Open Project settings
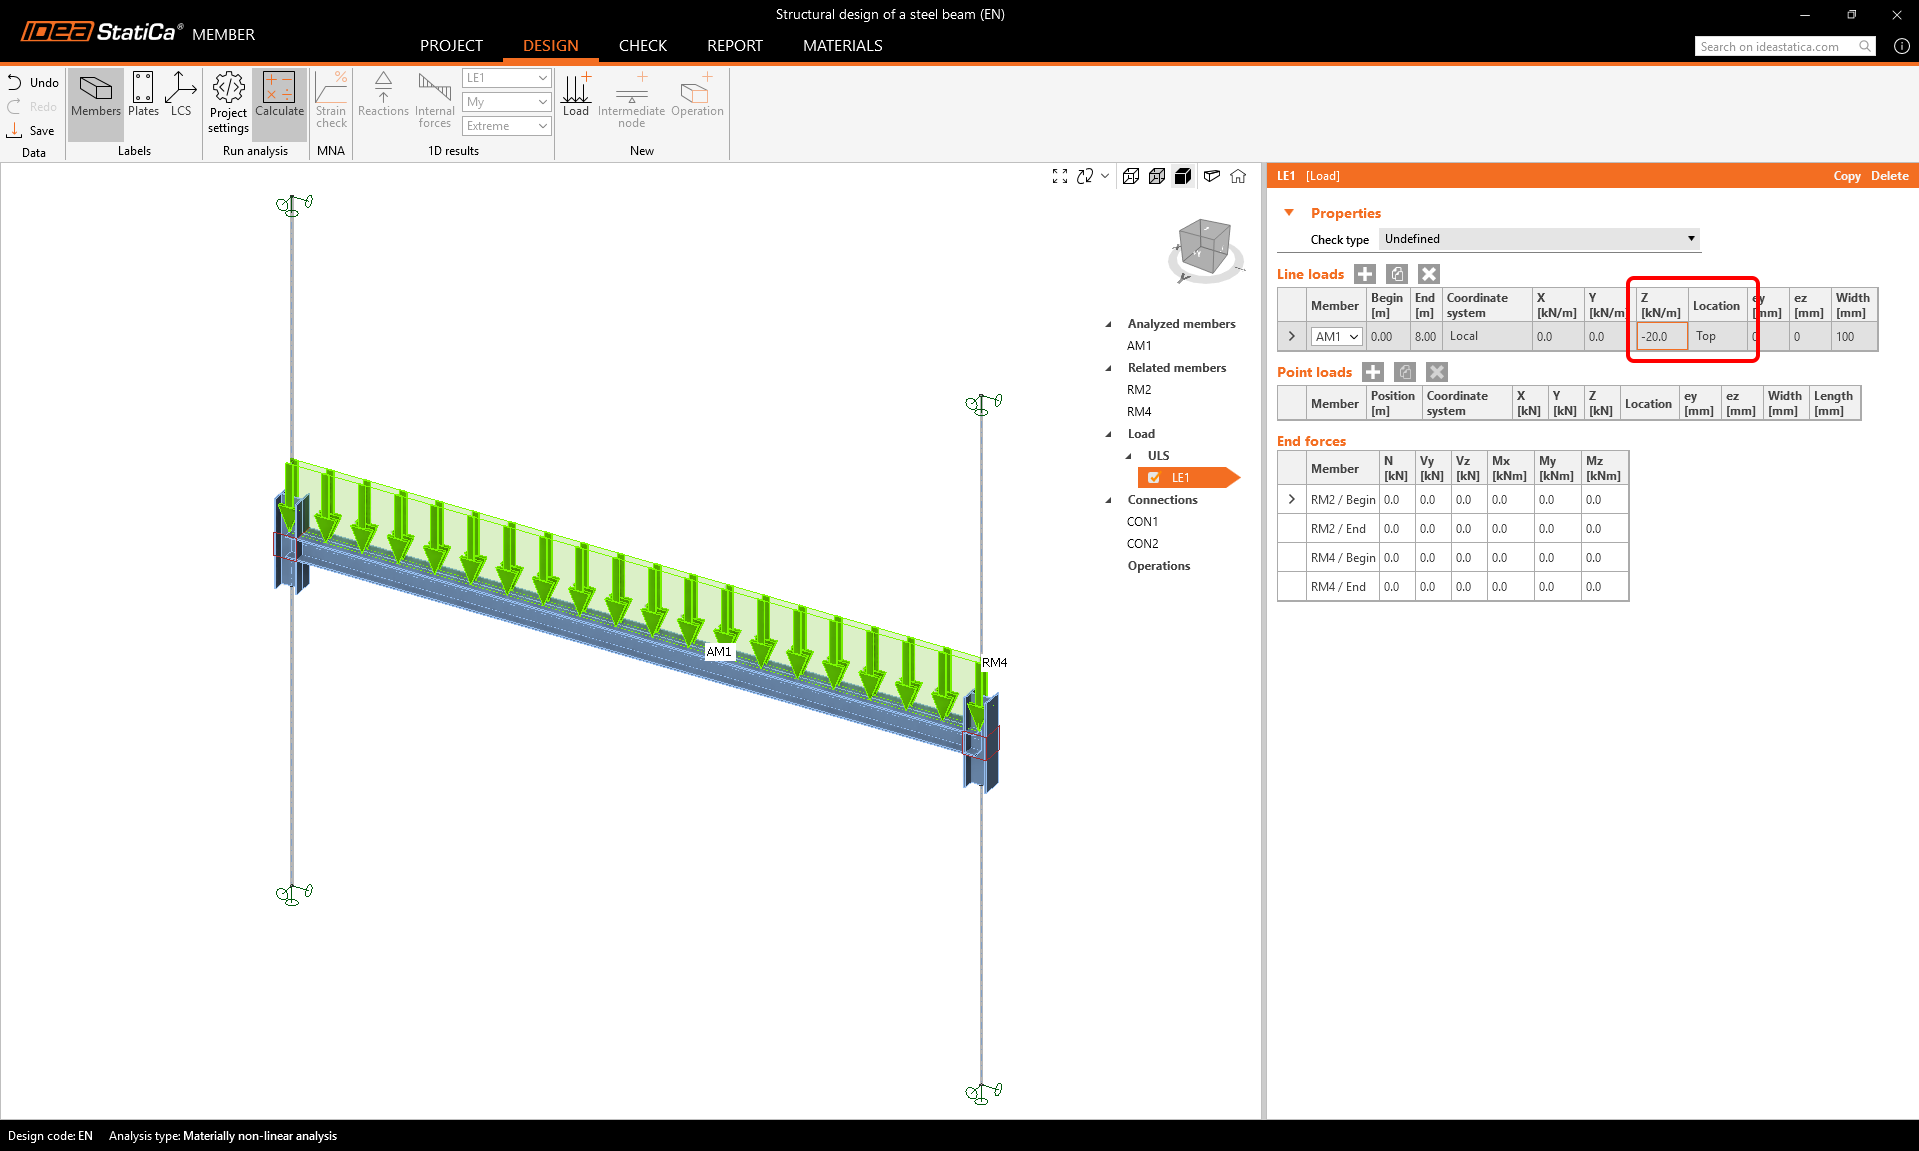The width and height of the screenshot is (1919, 1151). (x=228, y=102)
